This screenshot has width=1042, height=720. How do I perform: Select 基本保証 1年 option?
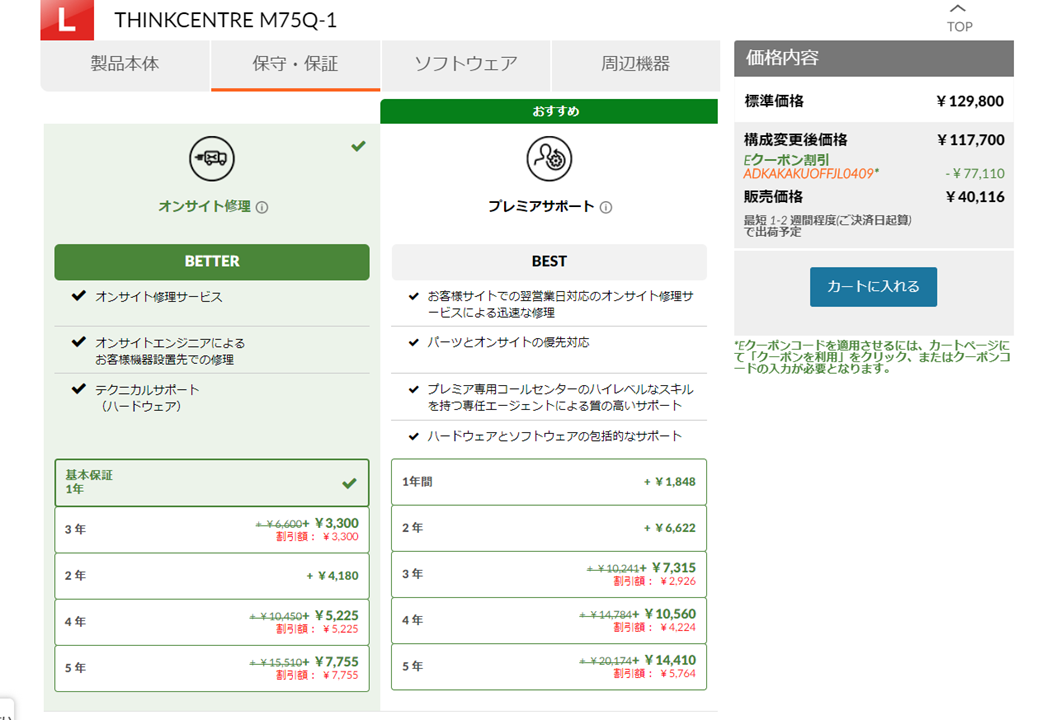coord(212,483)
